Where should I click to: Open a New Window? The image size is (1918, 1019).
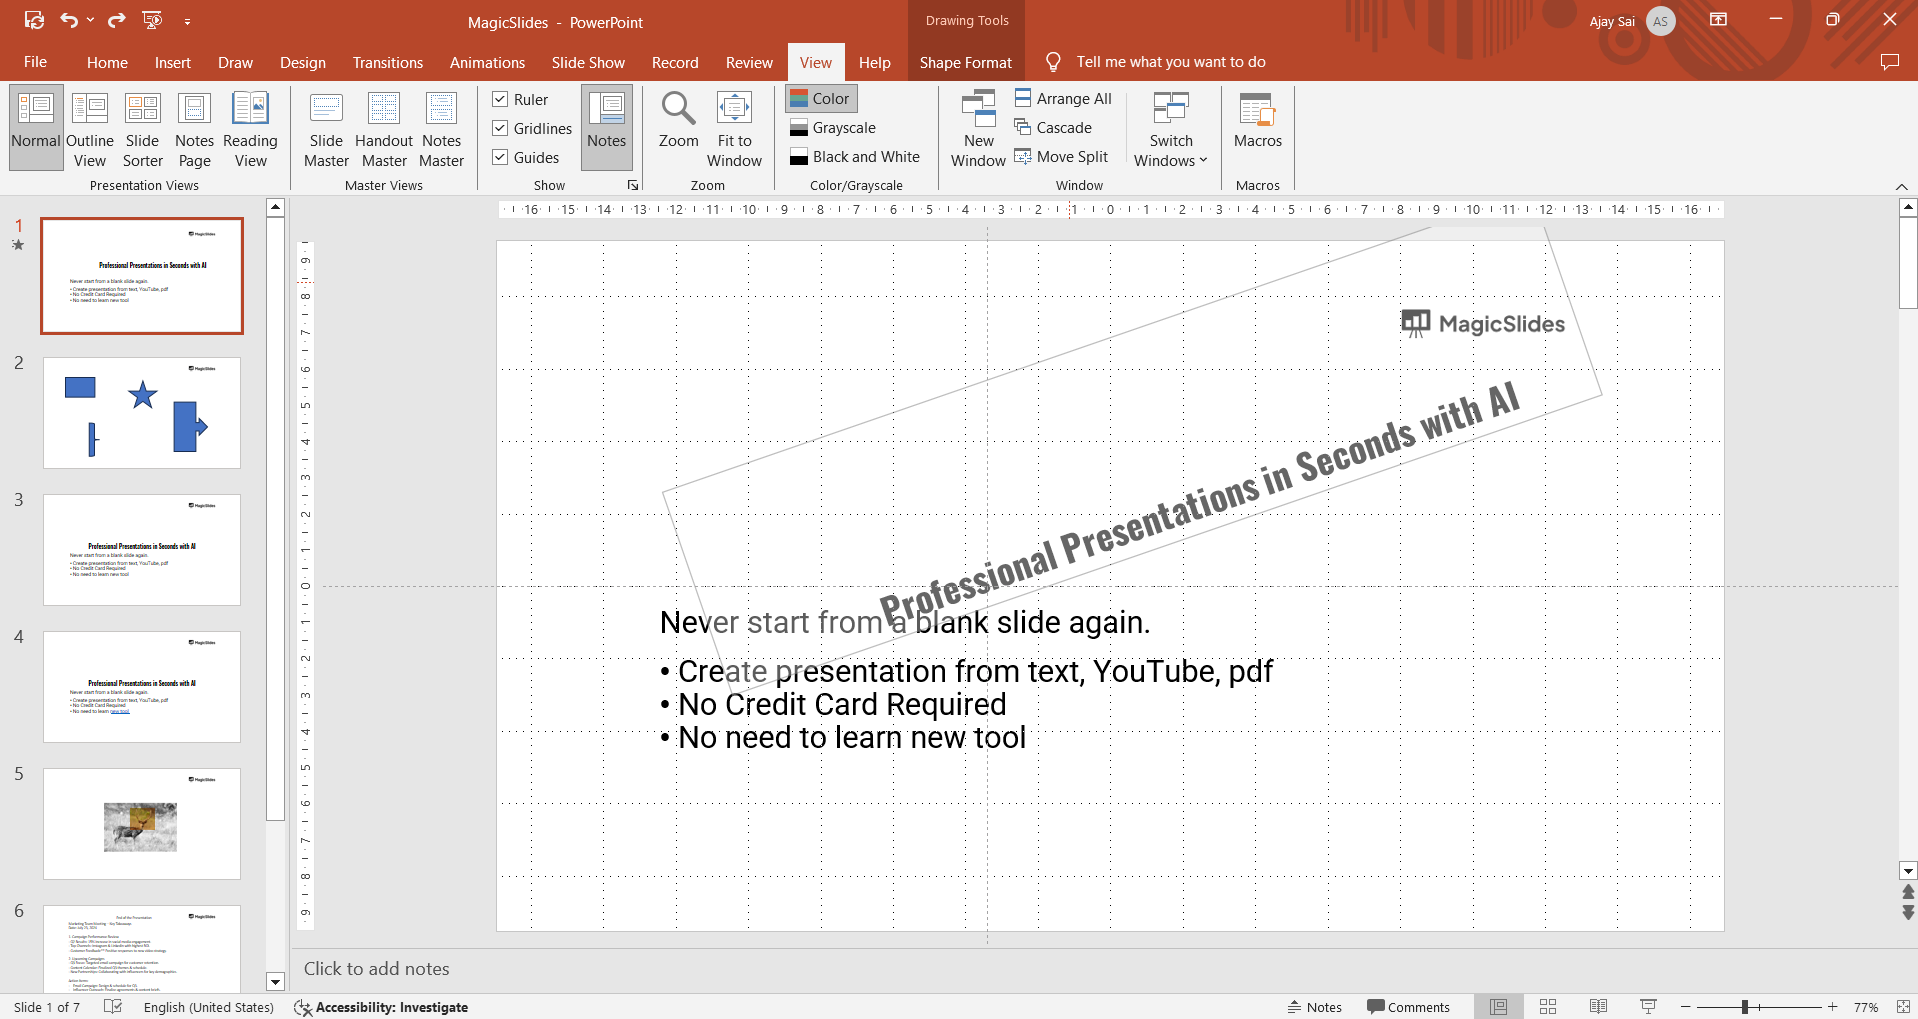coord(978,129)
